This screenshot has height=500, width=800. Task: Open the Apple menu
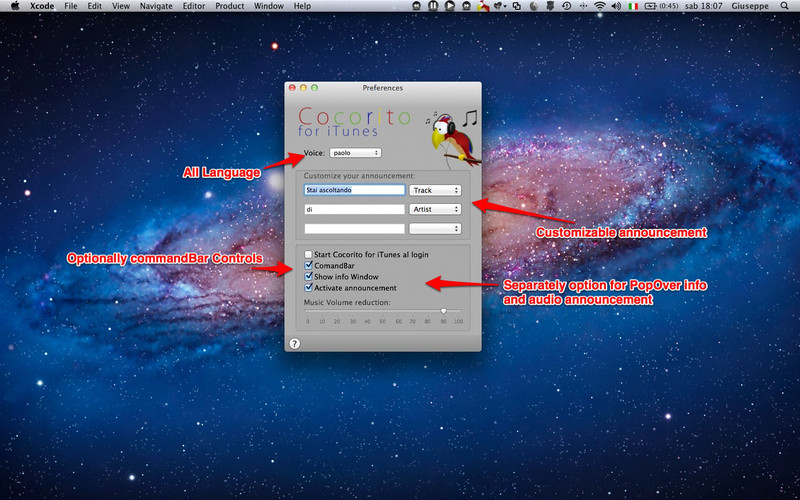point(15,6)
